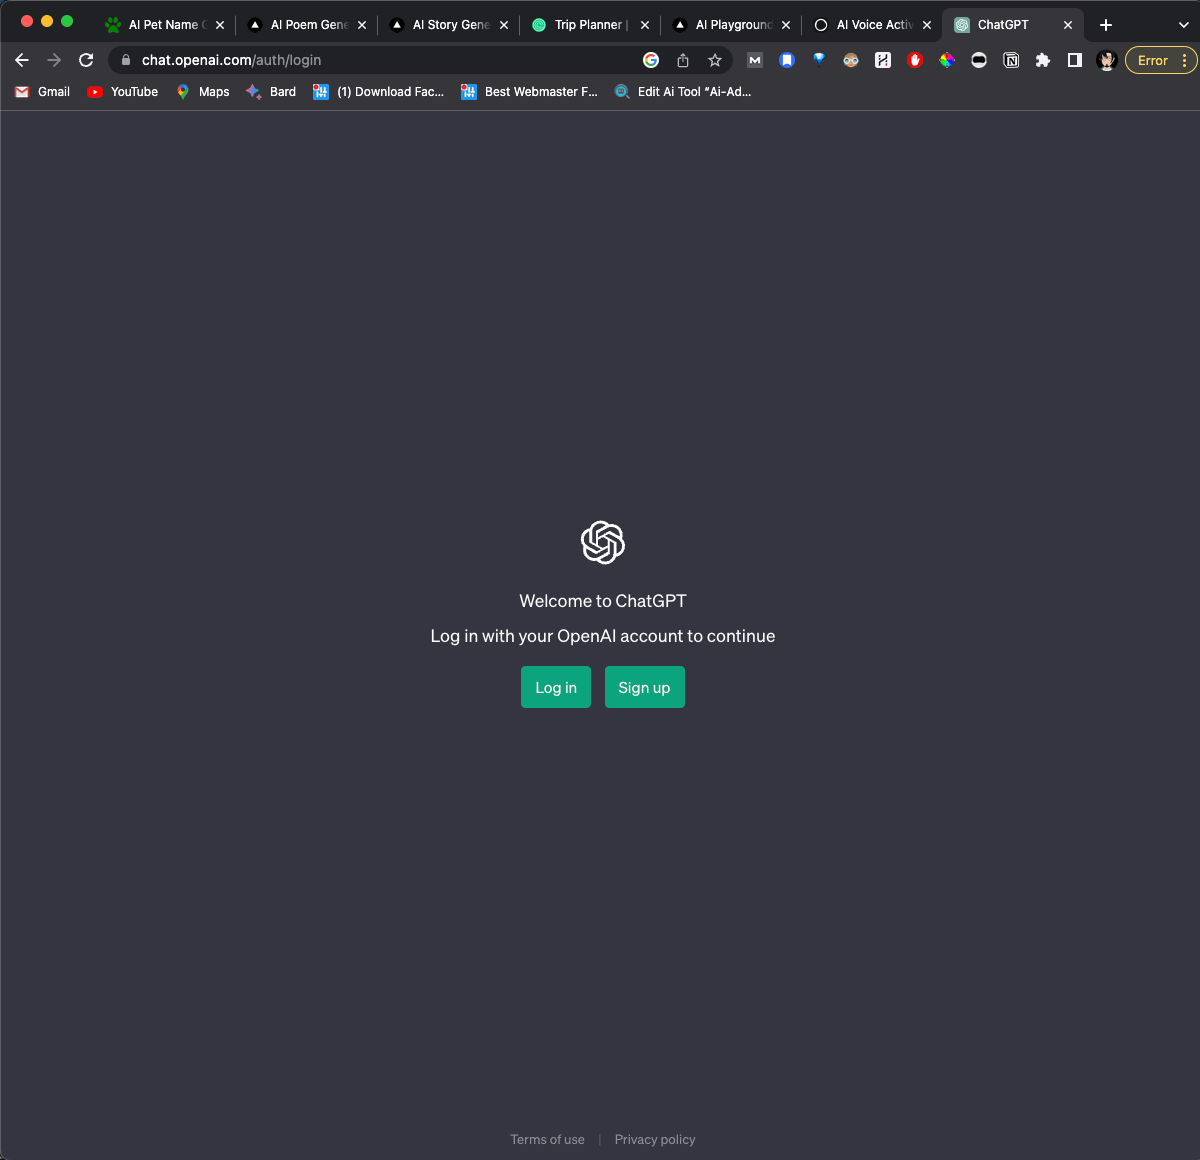Click the Sign up button

(644, 687)
